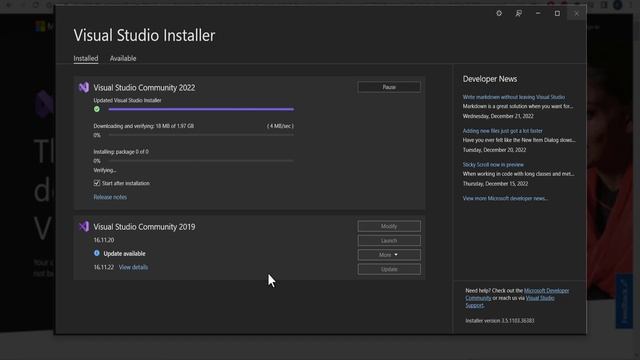Click Visual Studio Community 2019 logo icon
This screenshot has height=360, width=640.
click(84, 227)
